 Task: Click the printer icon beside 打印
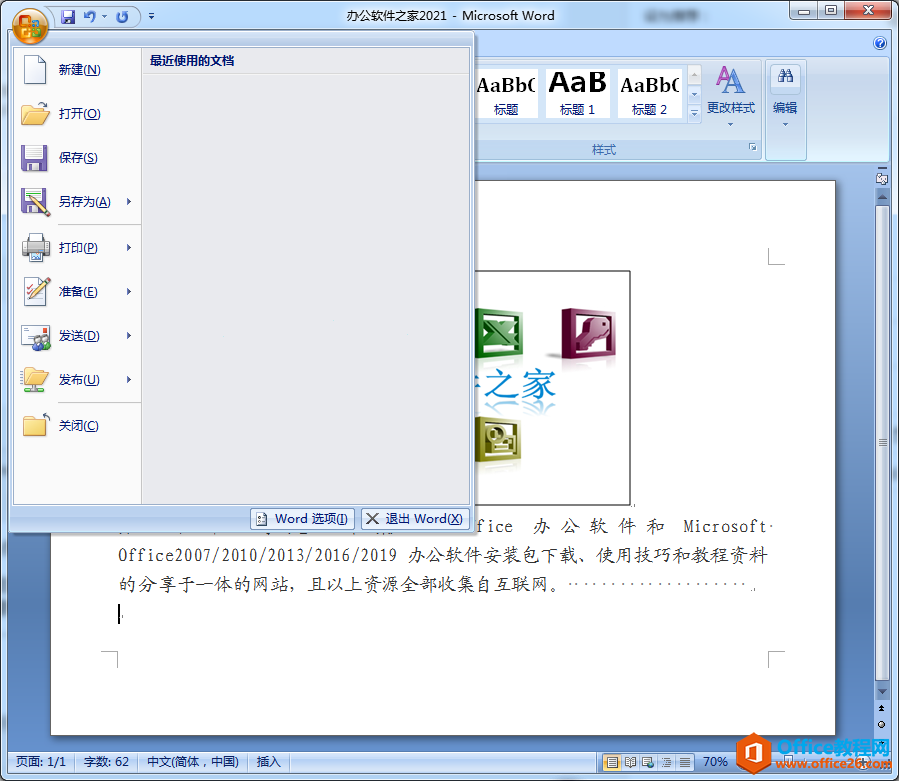pyautogui.click(x=36, y=248)
